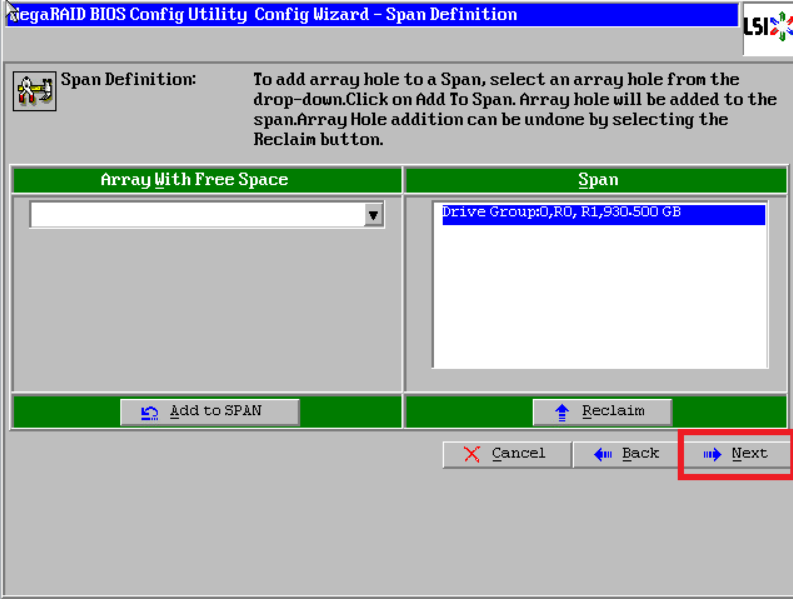Click the Array With Free Space header
The image size is (793, 601).
(x=207, y=180)
